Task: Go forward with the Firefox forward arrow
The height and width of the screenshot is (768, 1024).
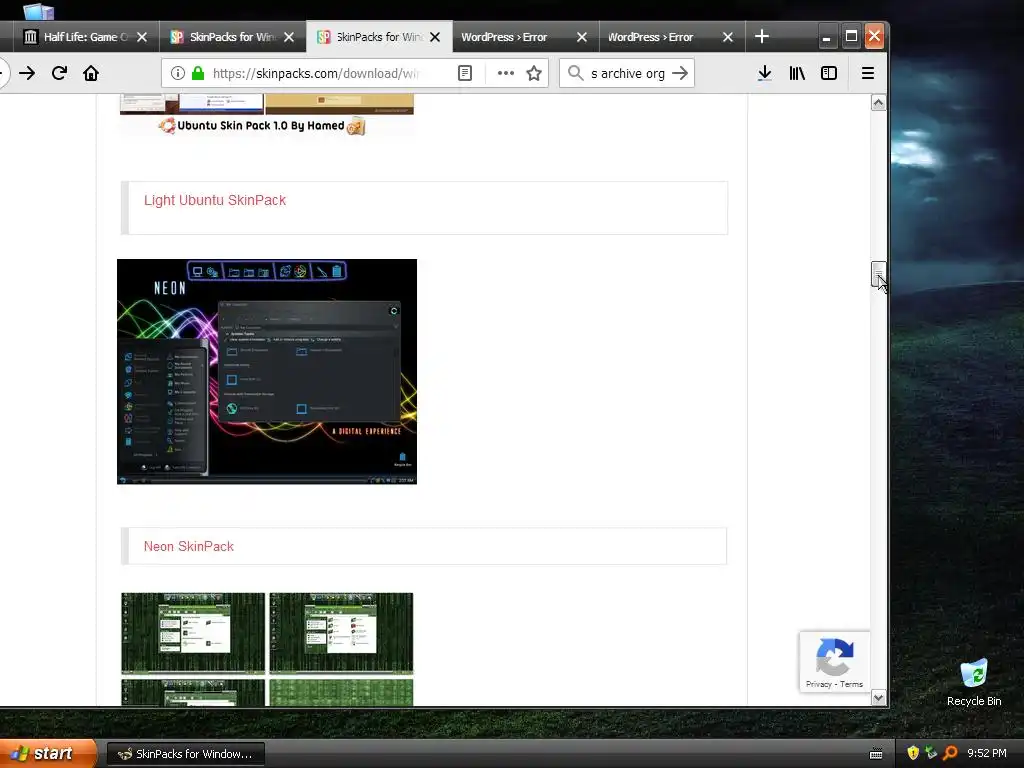Action: point(27,73)
